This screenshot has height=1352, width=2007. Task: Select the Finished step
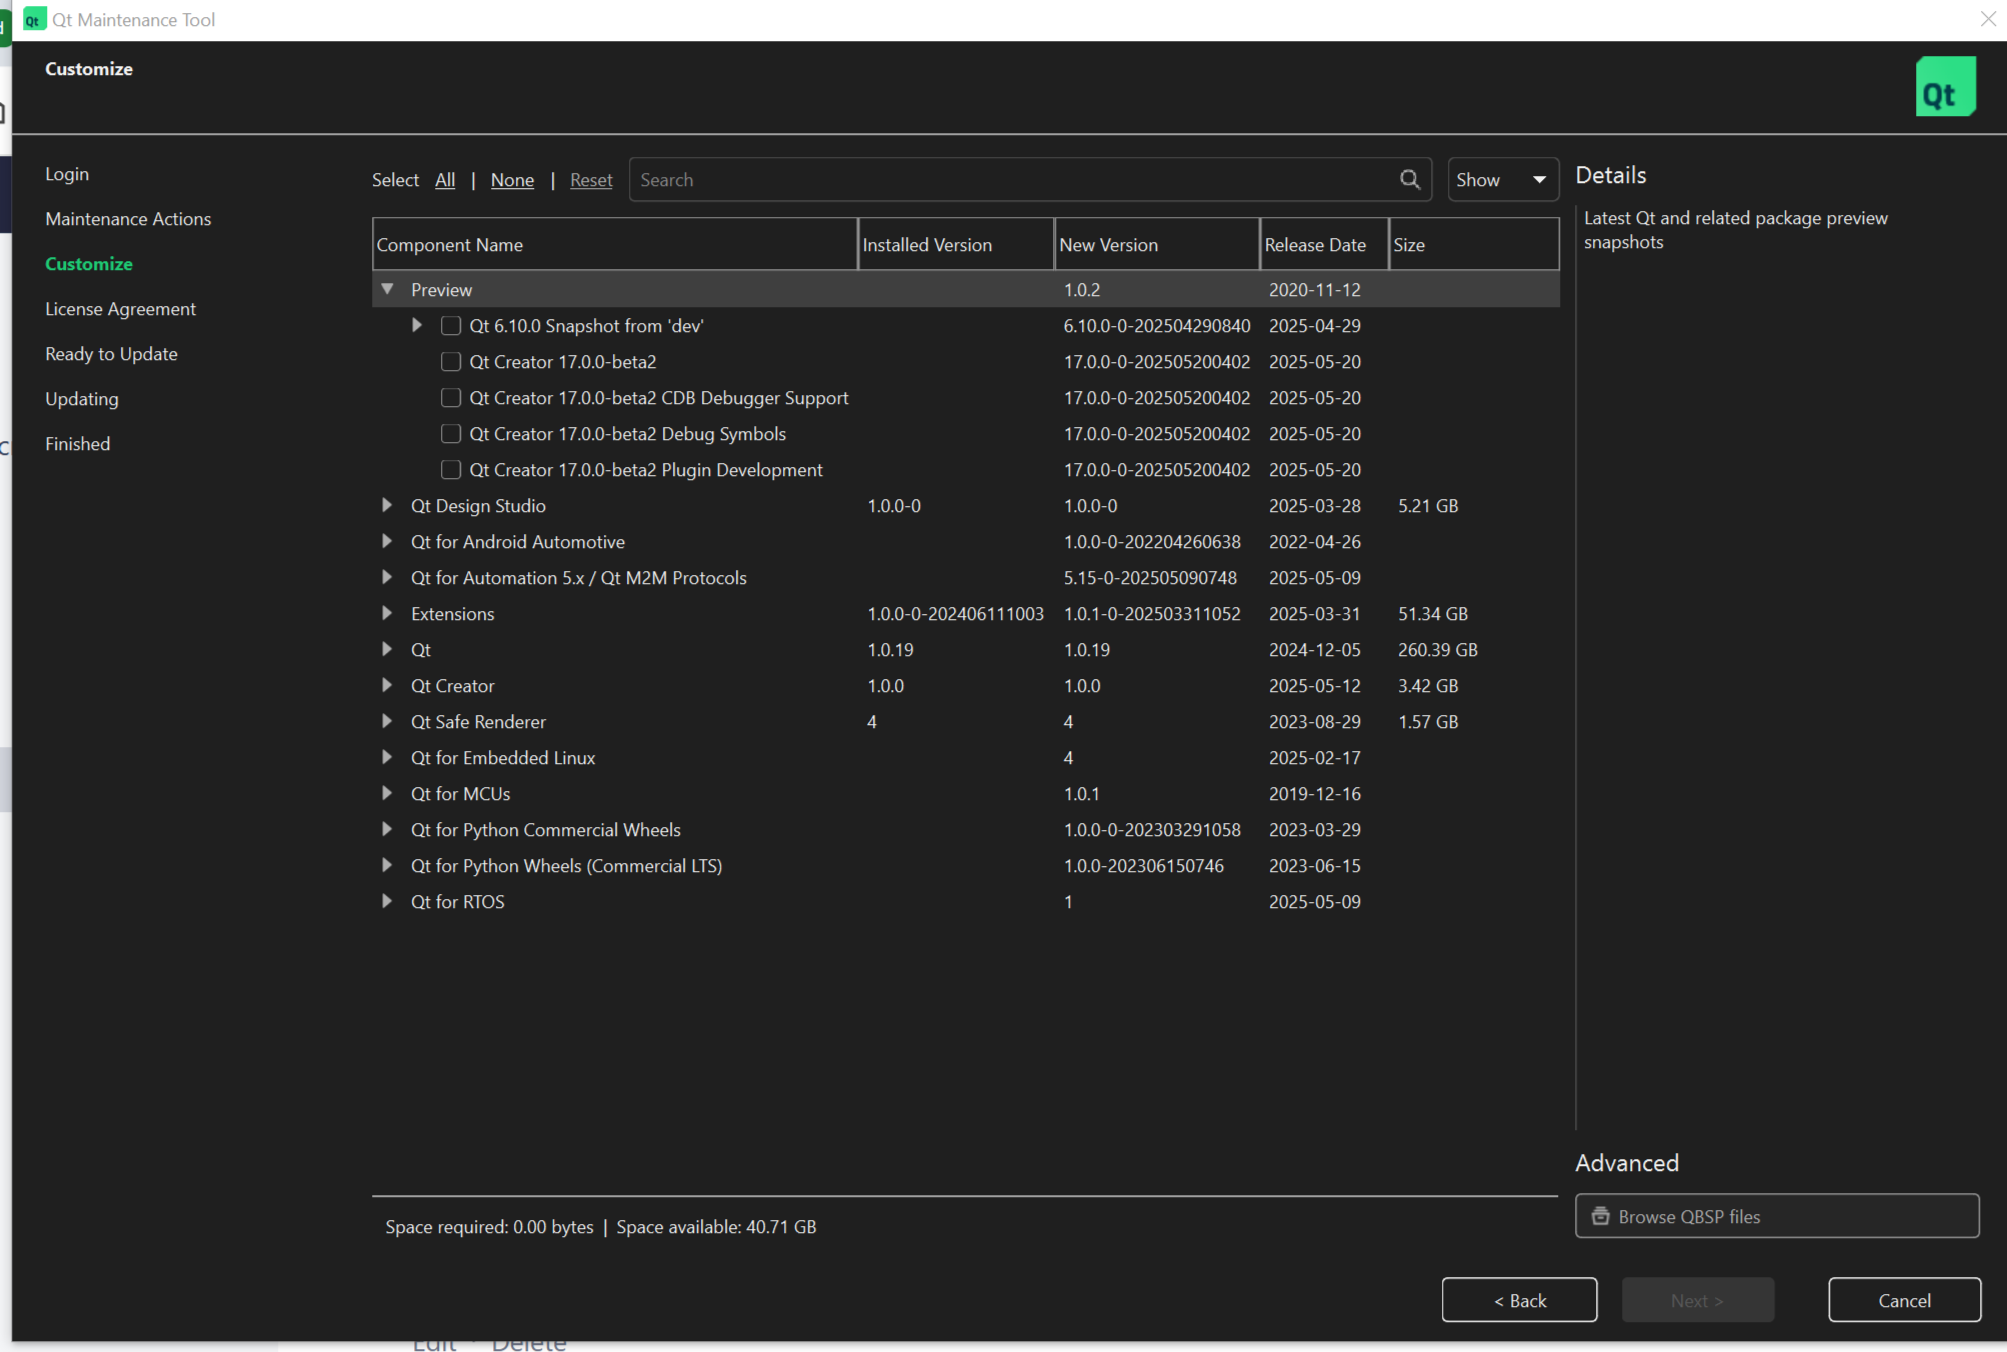click(x=78, y=444)
